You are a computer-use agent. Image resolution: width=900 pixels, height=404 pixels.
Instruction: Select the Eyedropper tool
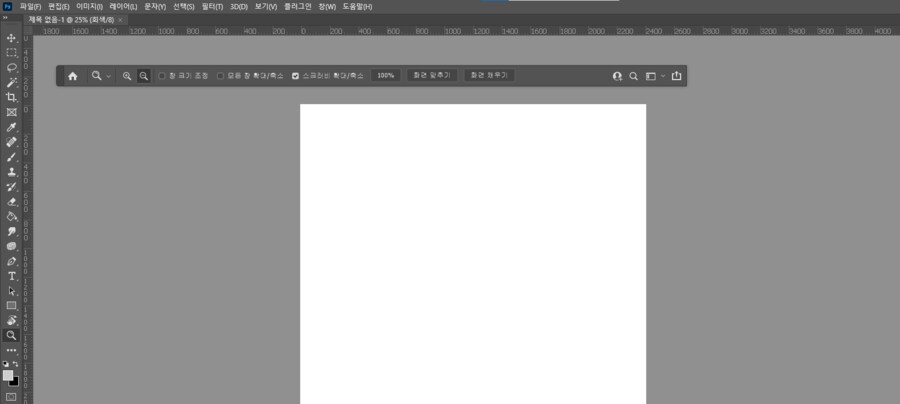pos(11,127)
